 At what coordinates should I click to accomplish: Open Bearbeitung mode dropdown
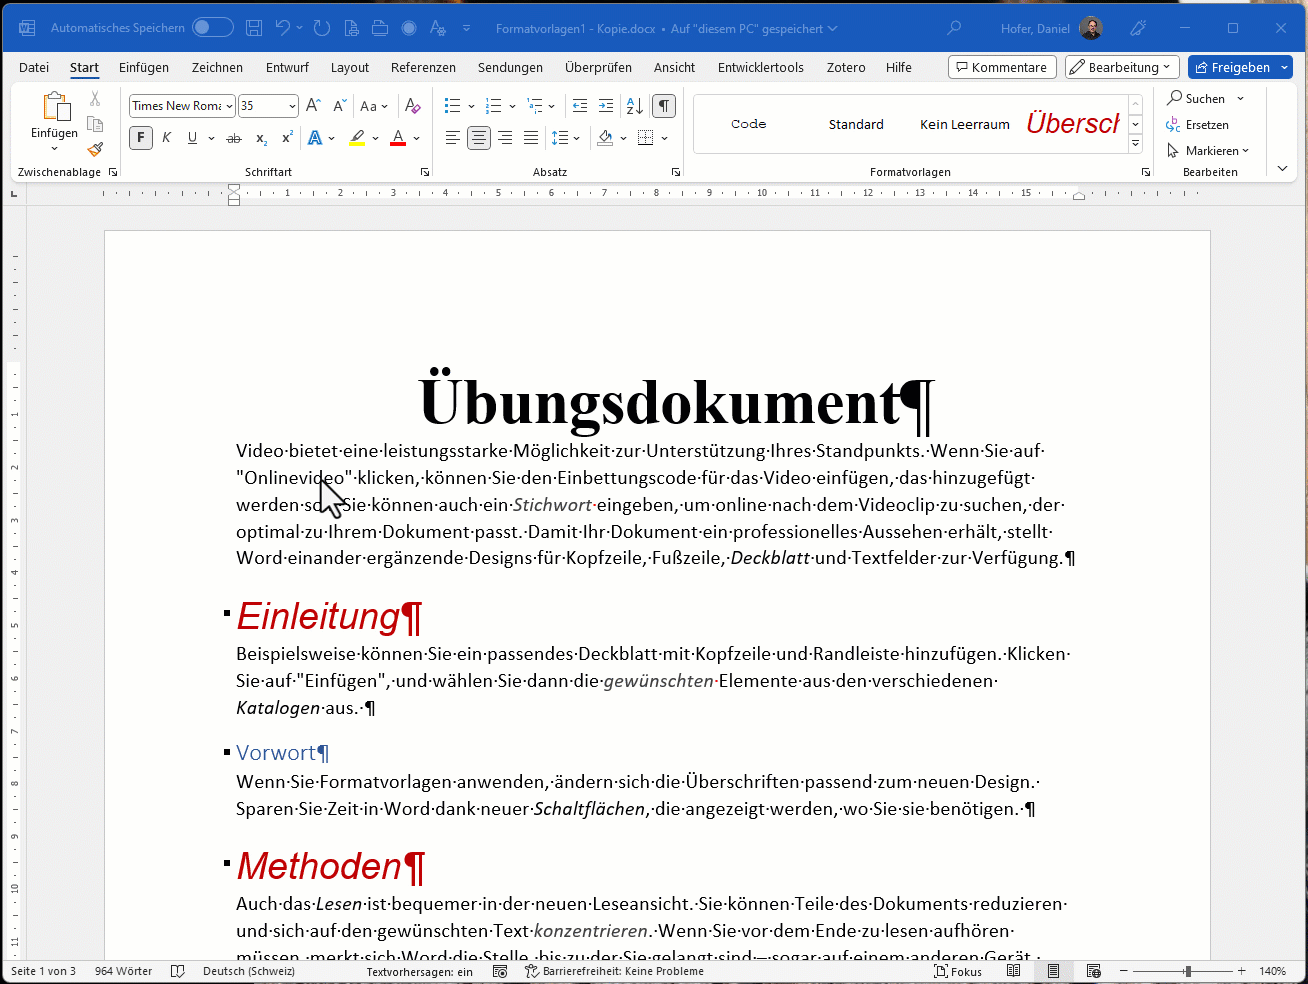click(1122, 67)
